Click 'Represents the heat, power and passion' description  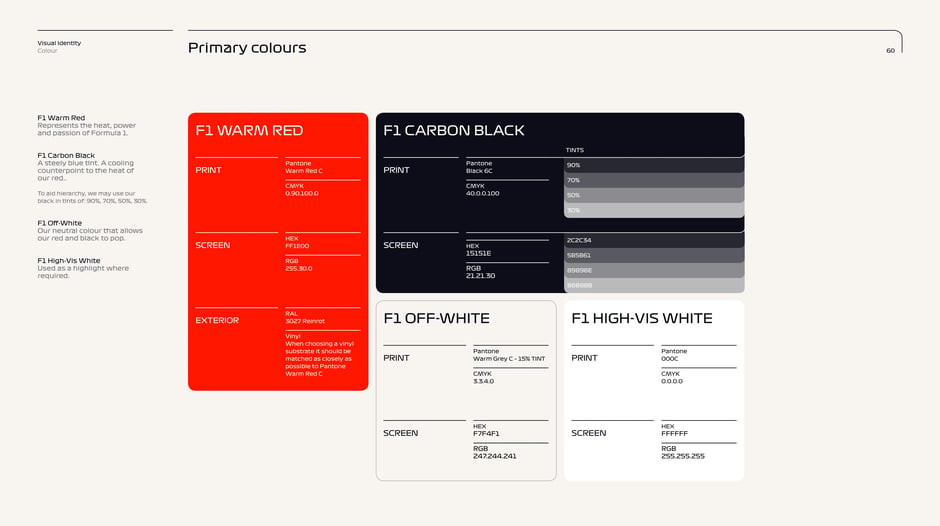click(x=87, y=130)
